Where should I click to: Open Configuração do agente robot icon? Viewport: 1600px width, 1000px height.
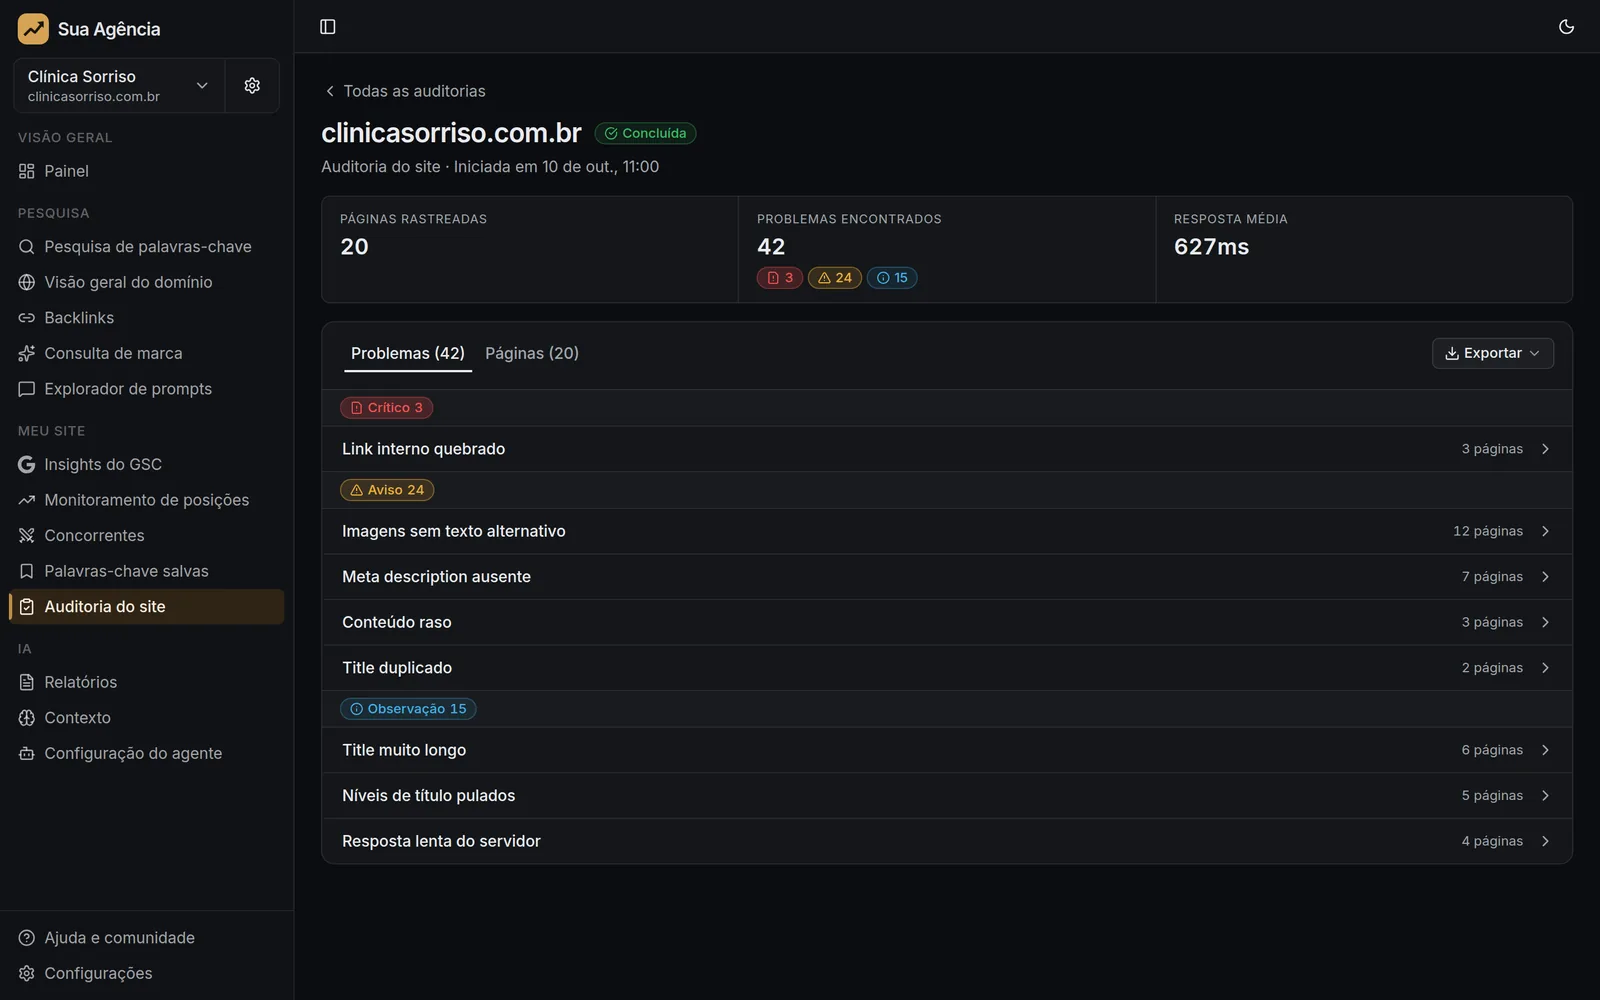(x=27, y=754)
